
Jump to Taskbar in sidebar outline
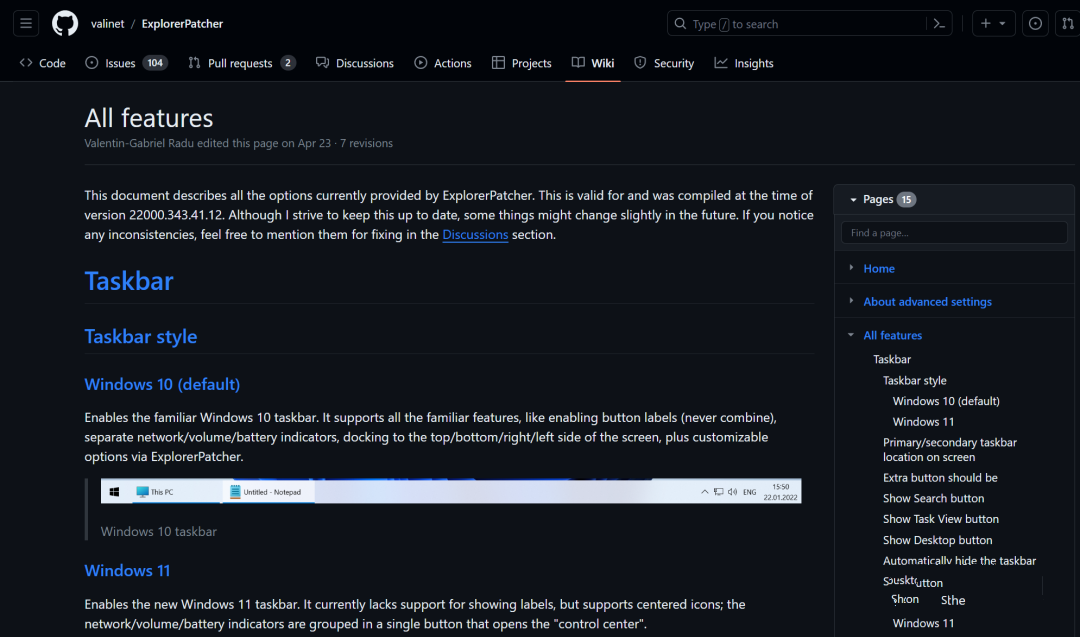(x=892, y=359)
